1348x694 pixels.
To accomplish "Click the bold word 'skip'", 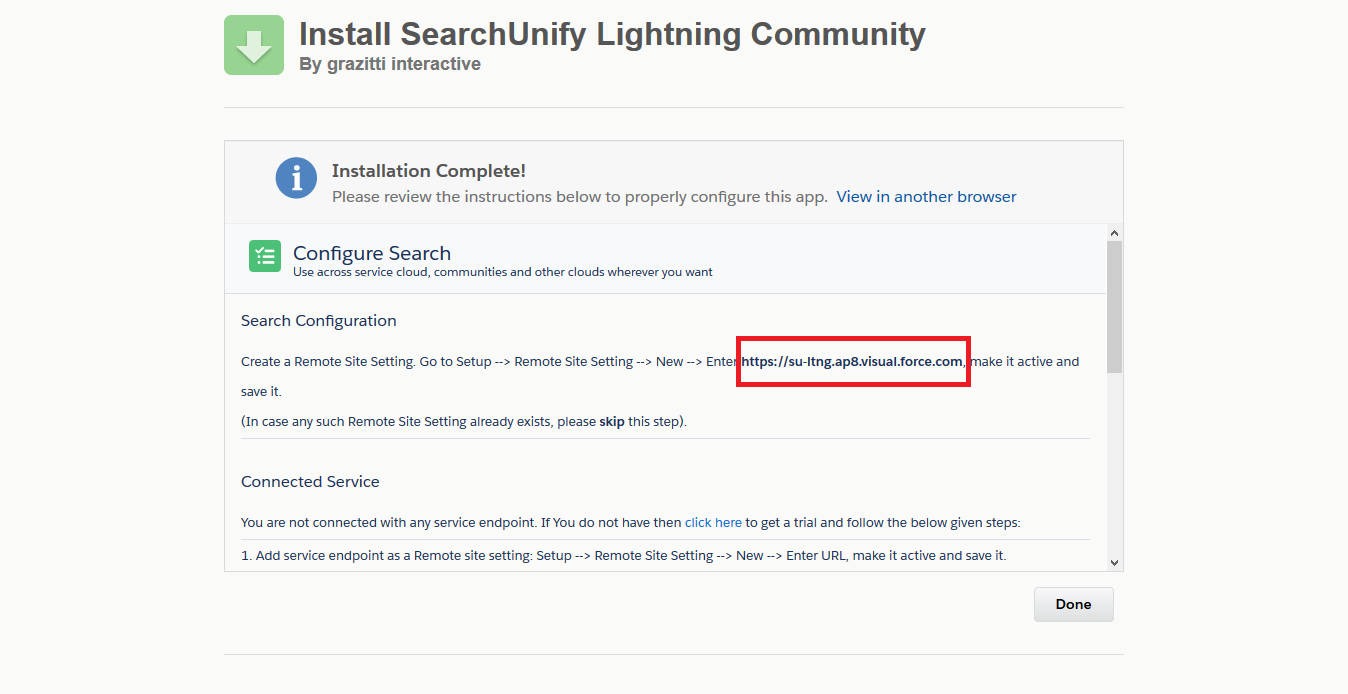I will click(611, 421).
